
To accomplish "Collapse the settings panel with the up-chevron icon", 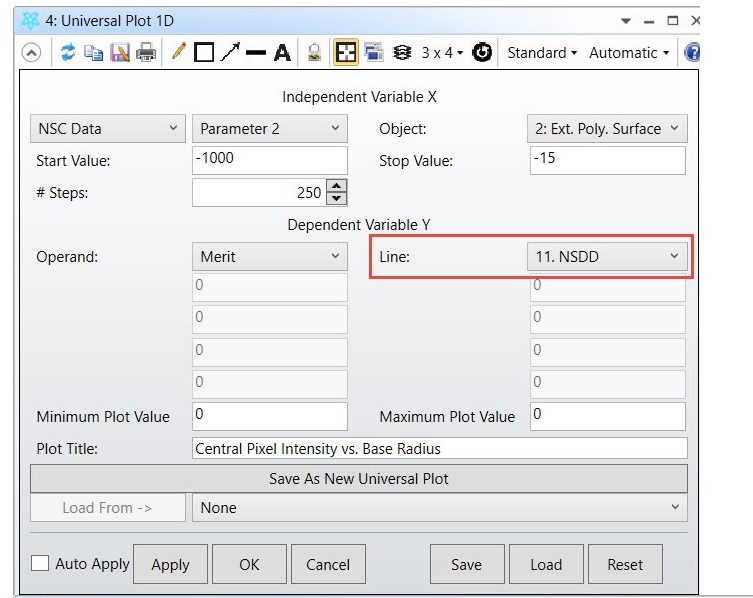I will [31, 52].
